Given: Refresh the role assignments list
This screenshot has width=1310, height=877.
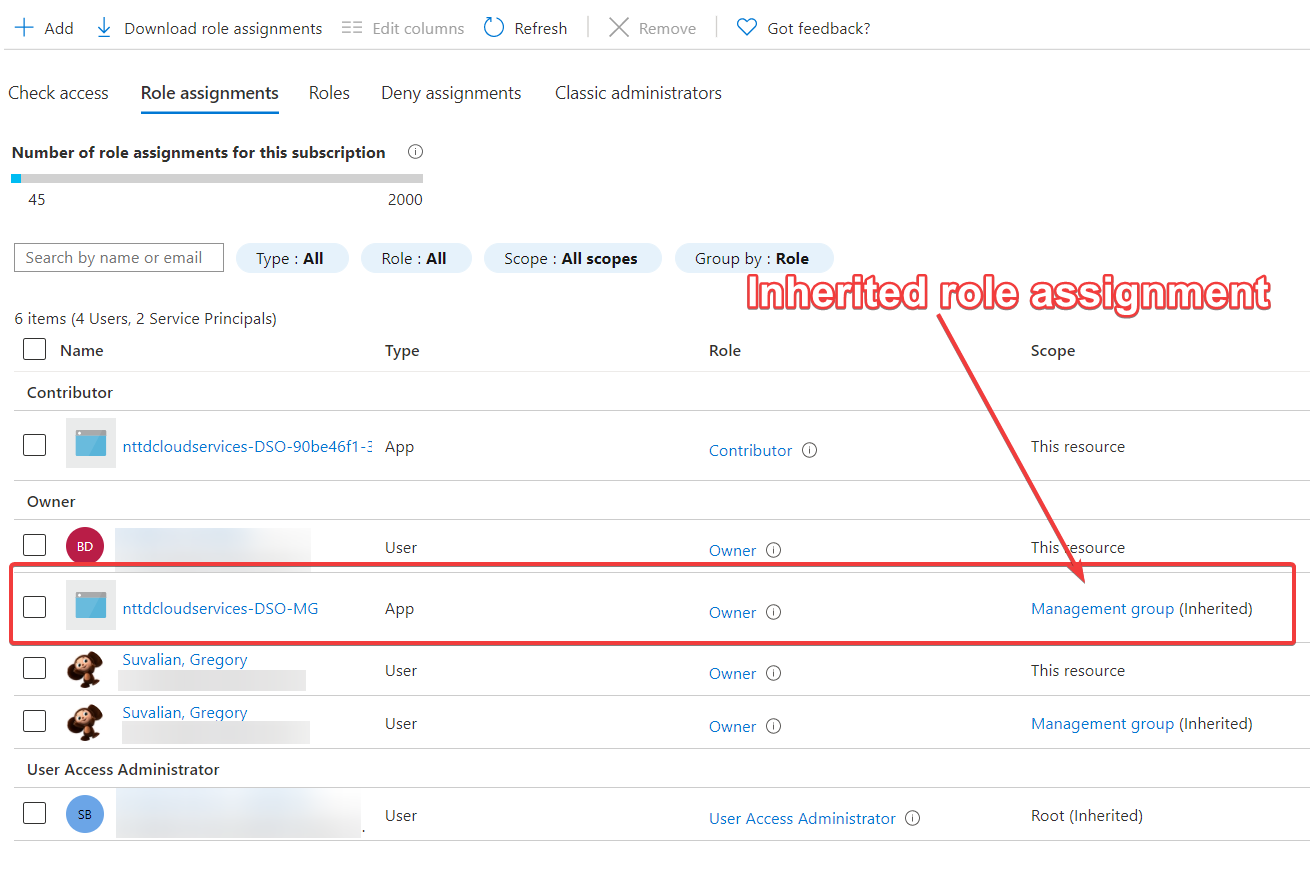Looking at the screenshot, I should click(x=493, y=27).
